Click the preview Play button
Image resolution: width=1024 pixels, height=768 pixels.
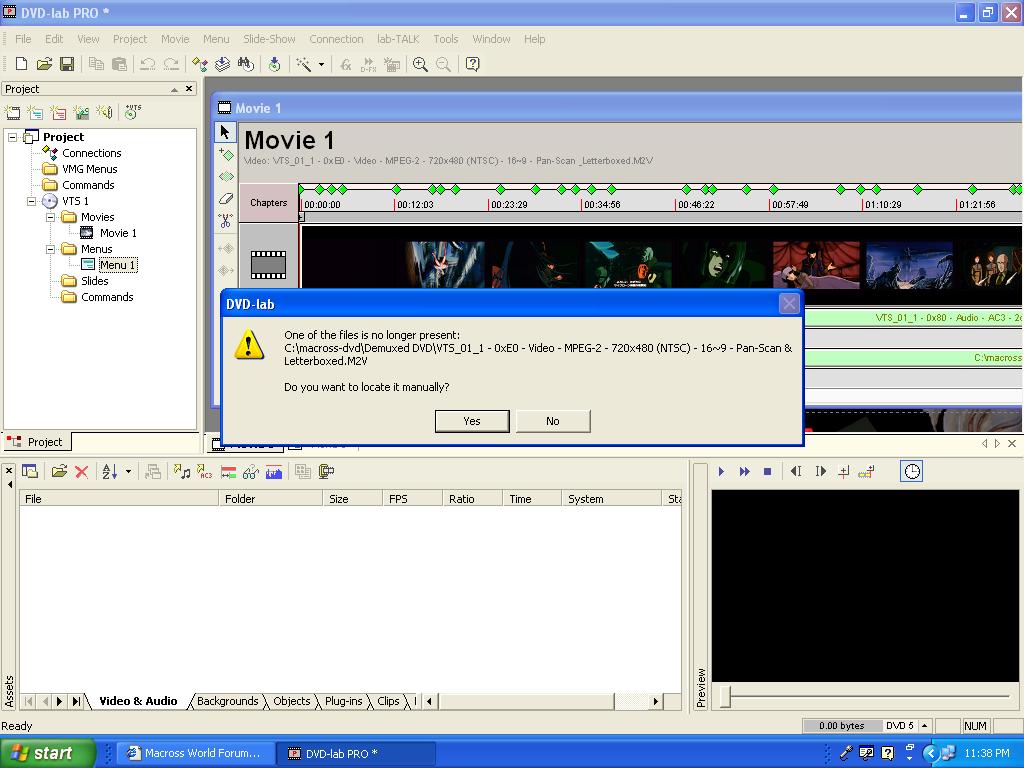tap(721, 472)
